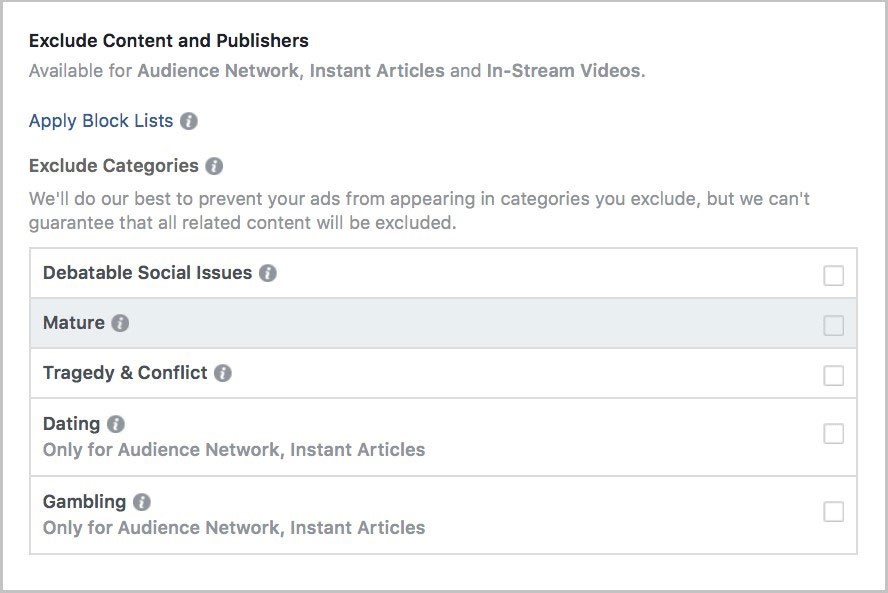This screenshot has width=888, height=593.
Task: Toggle the Dating exclusion checkbox
Action: [x=833, y=433]
